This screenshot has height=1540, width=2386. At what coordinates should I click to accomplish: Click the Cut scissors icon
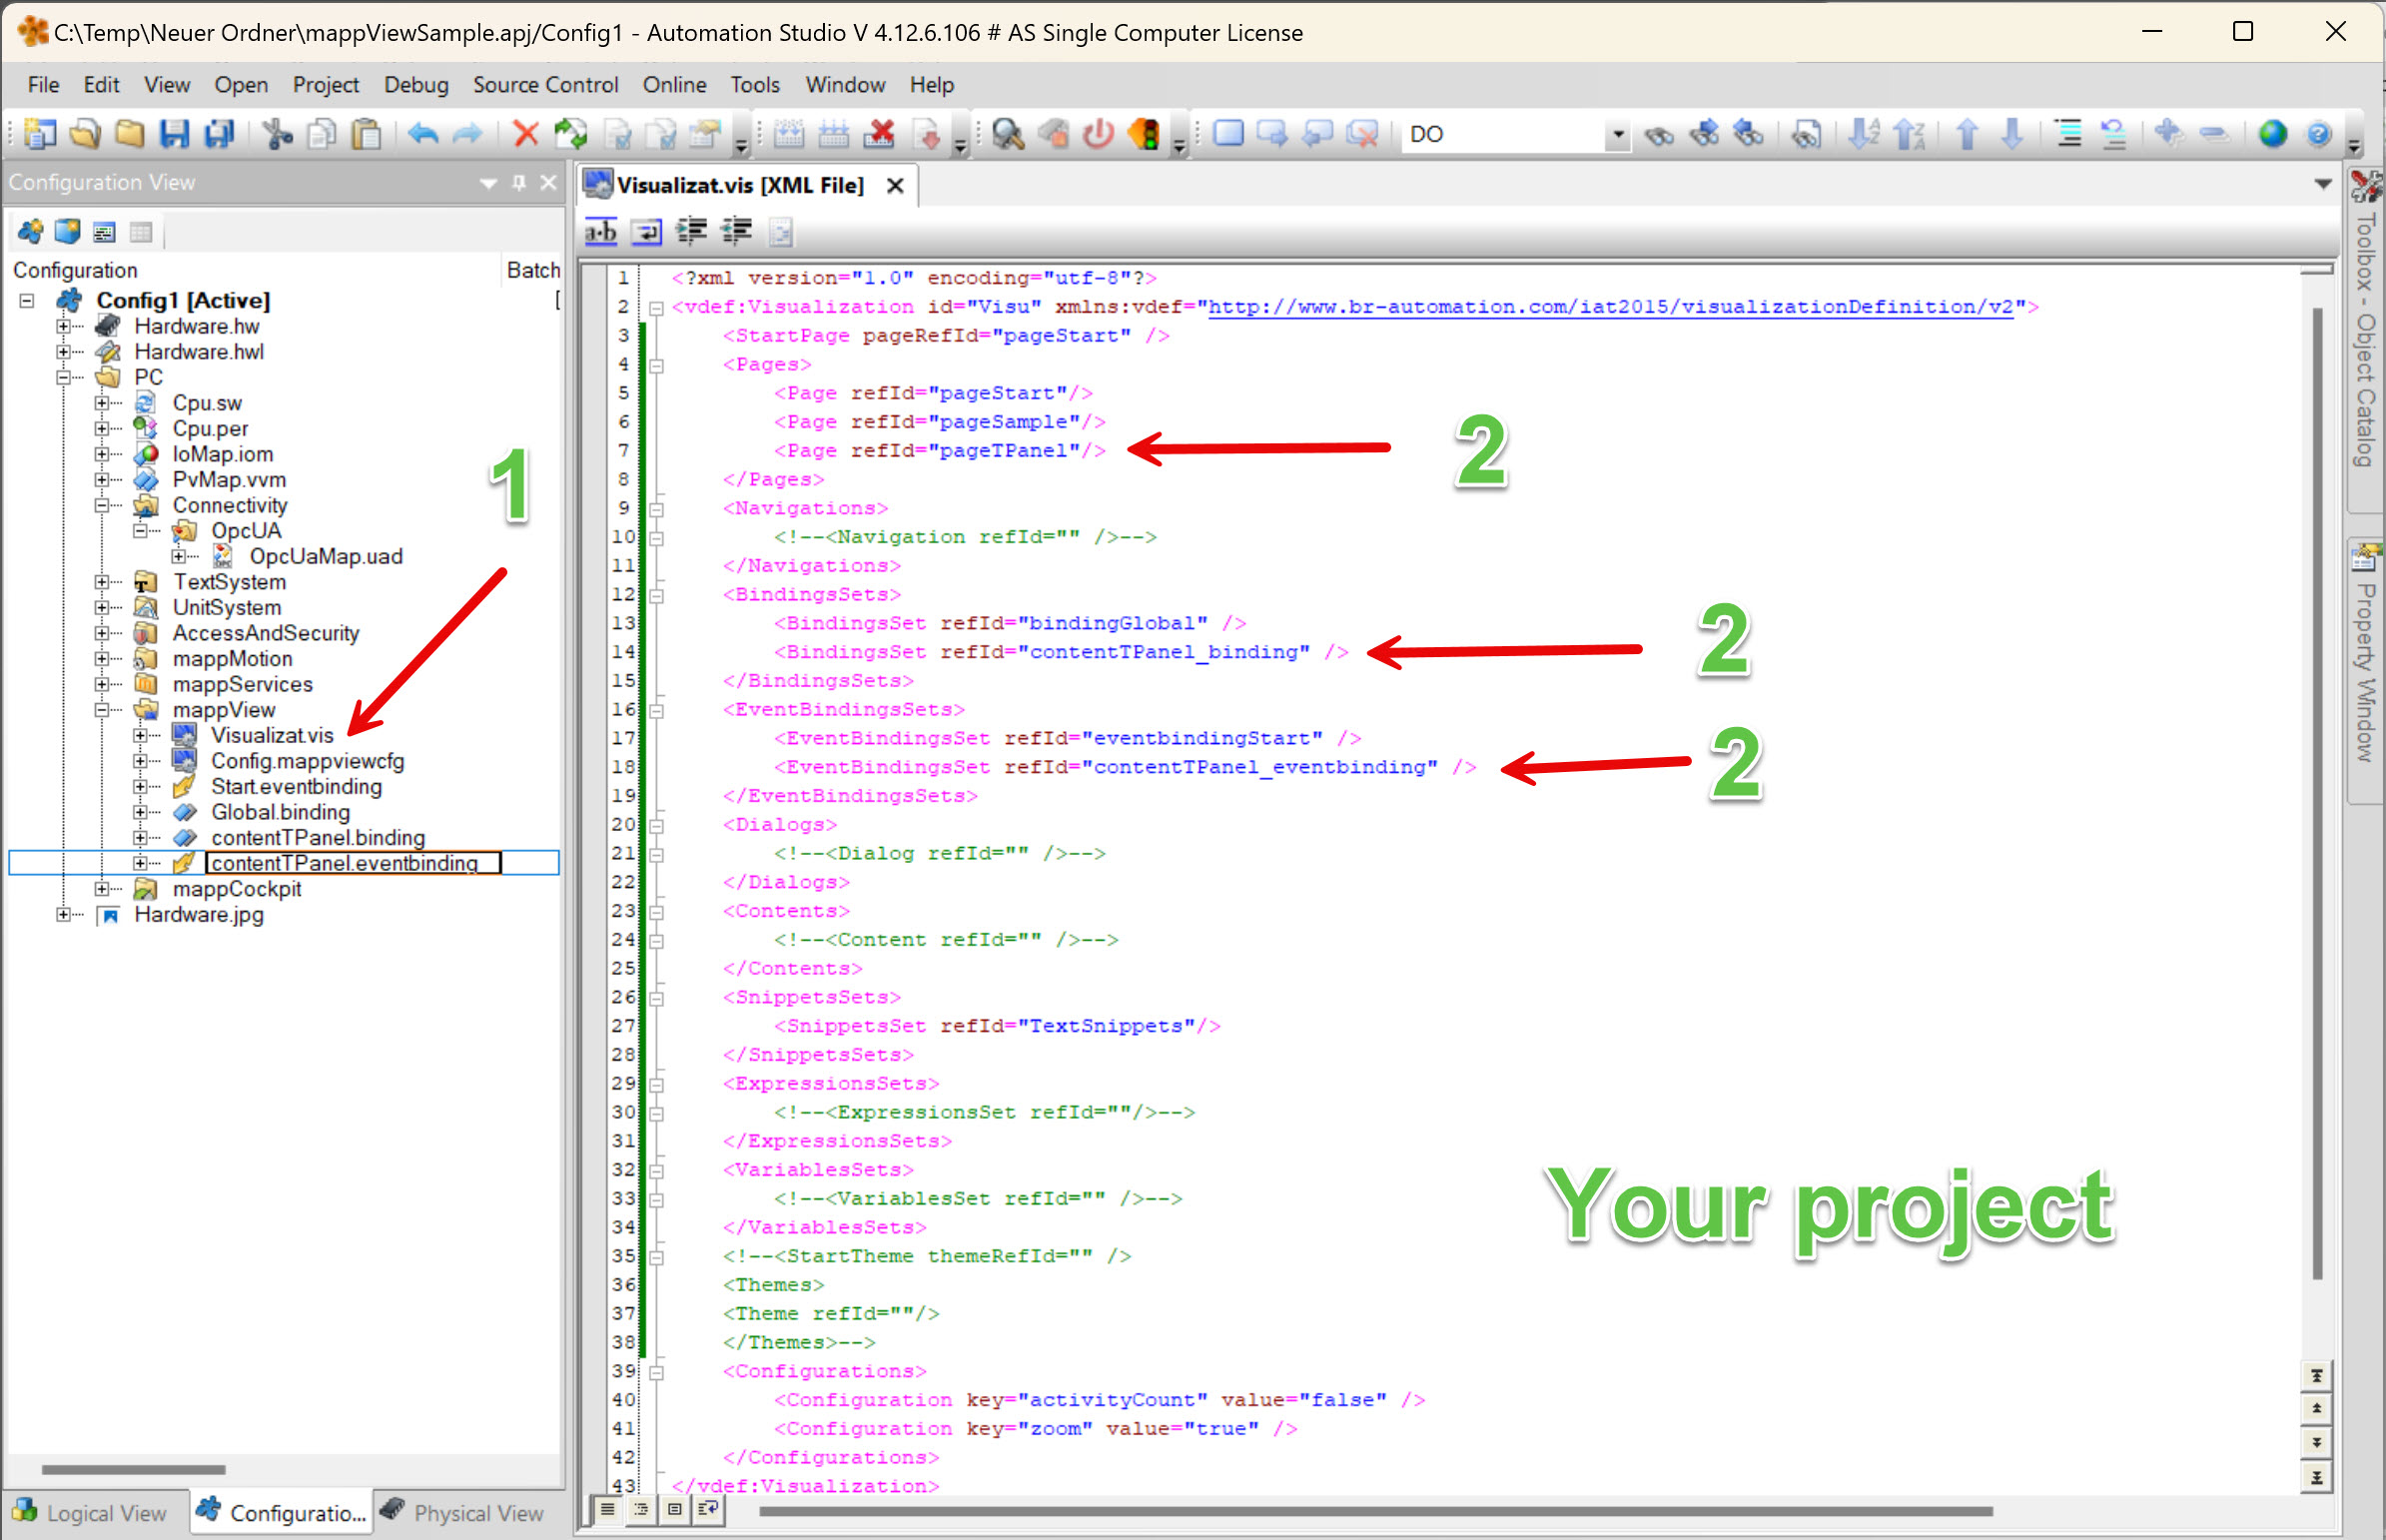click(x=276, y=134)
